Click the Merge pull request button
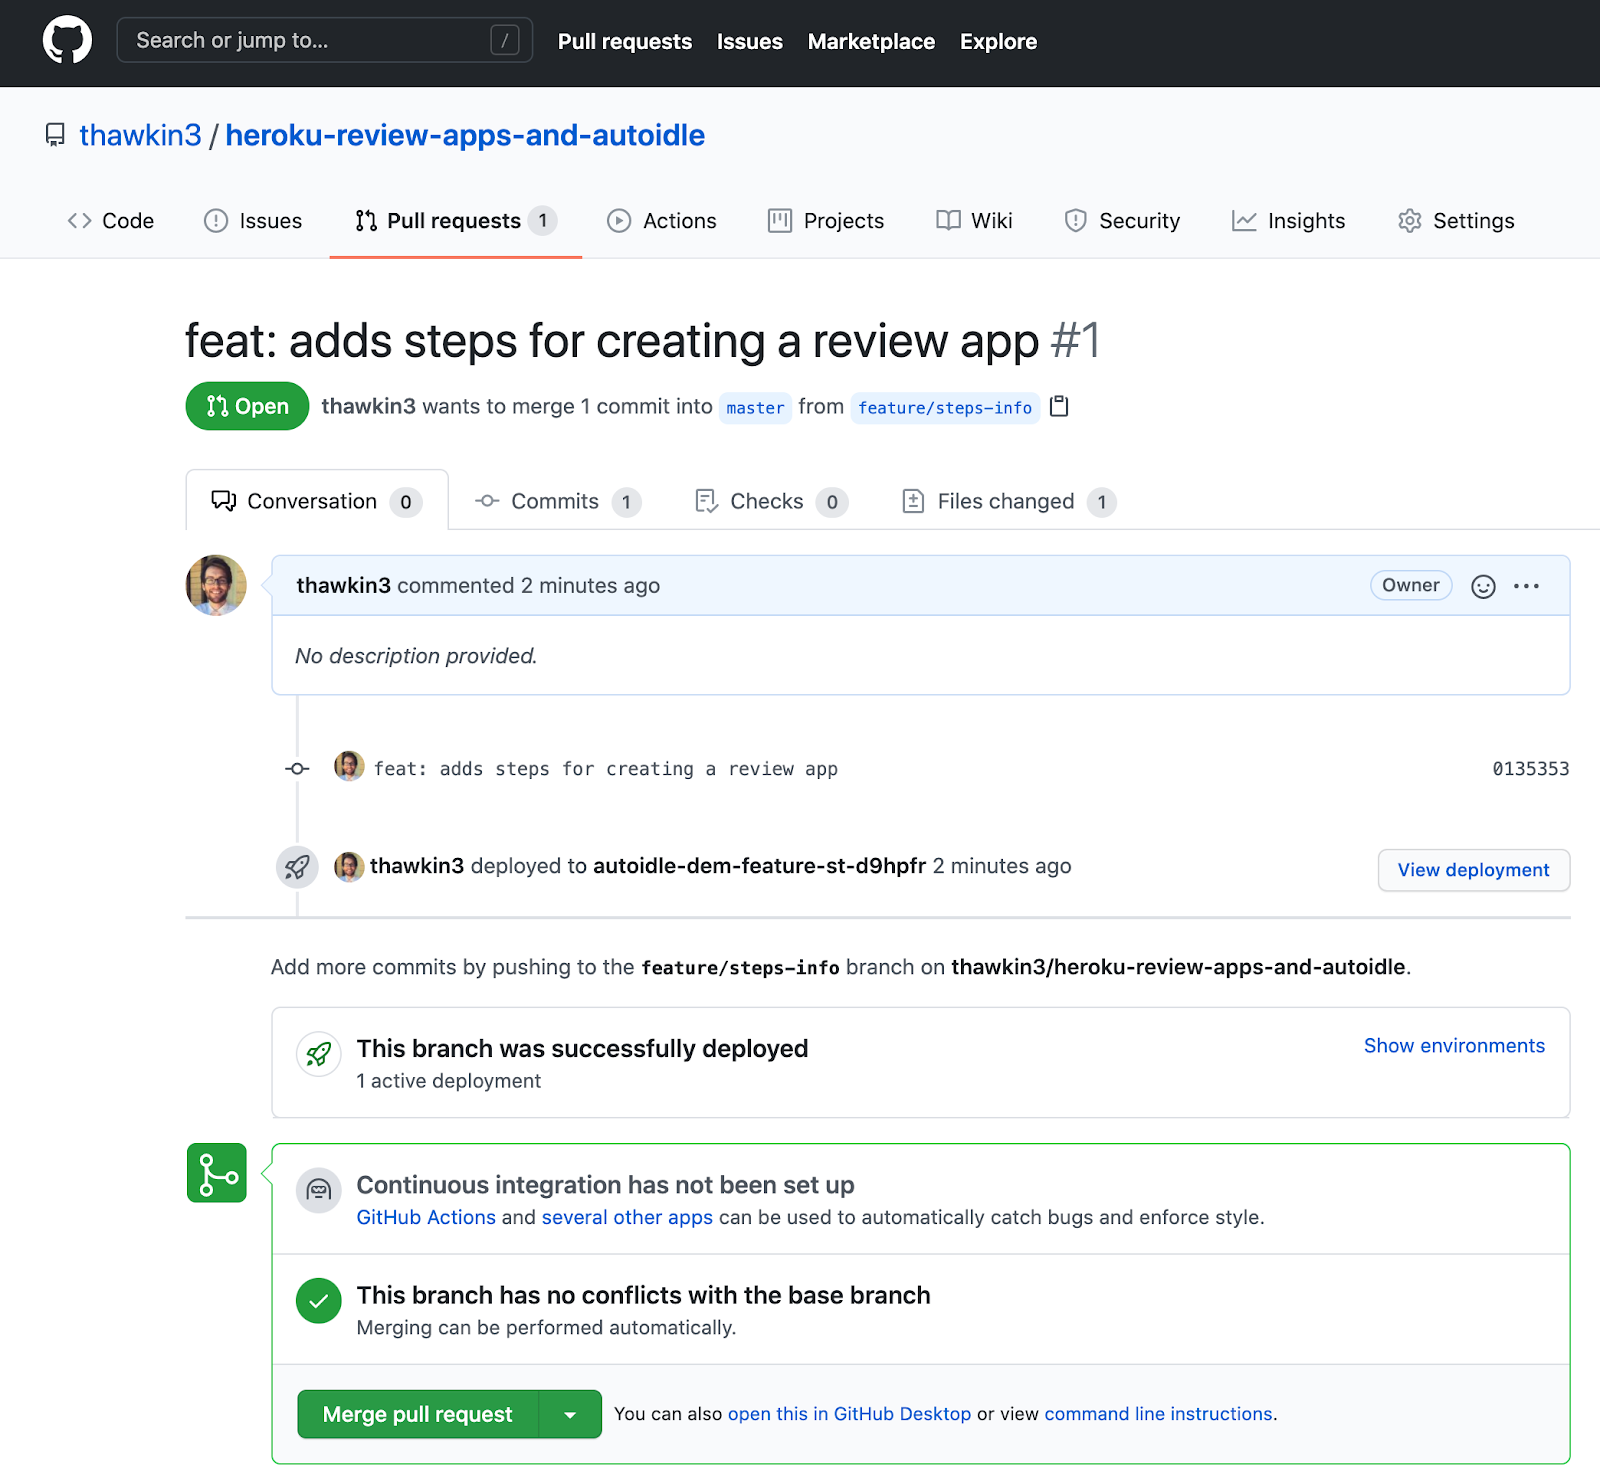 (418, 1414)
